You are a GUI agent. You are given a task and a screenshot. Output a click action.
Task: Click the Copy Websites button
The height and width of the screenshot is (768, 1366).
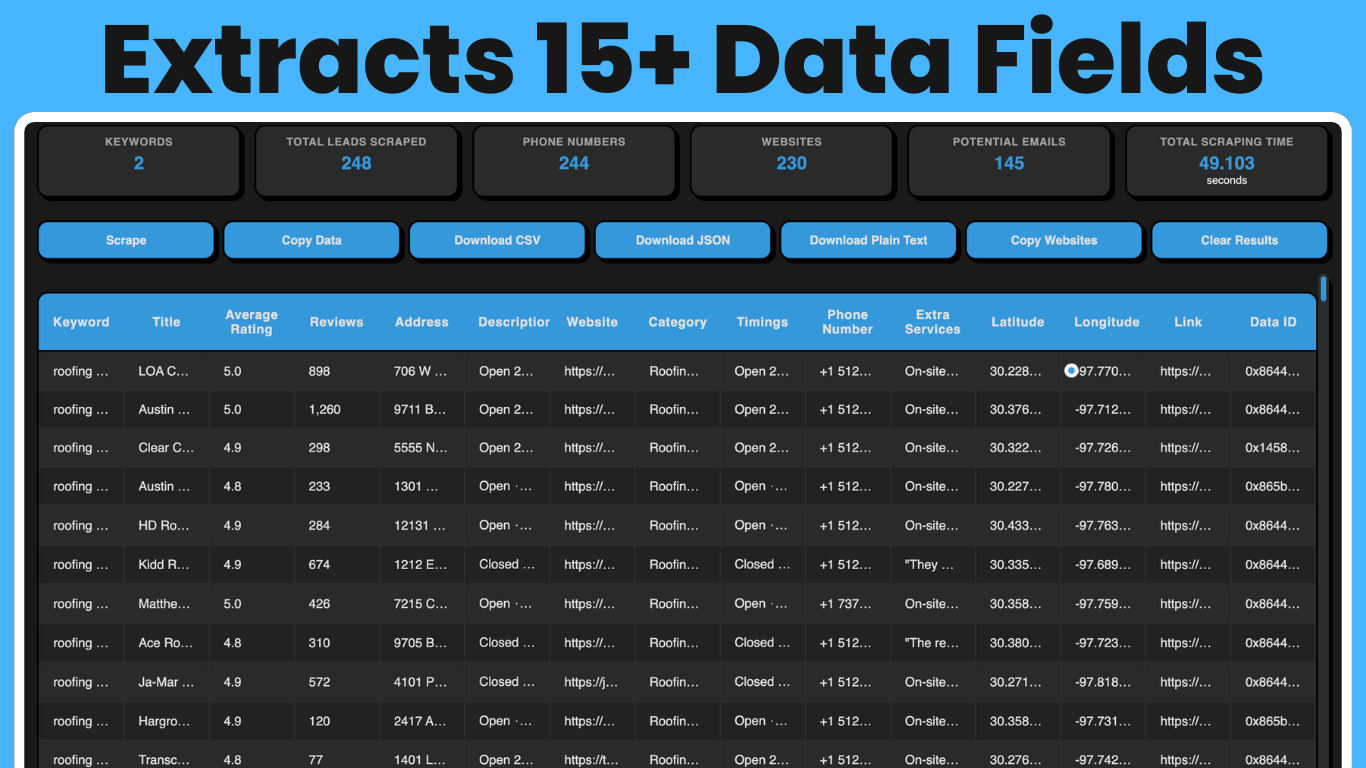tap(1054, 240)
